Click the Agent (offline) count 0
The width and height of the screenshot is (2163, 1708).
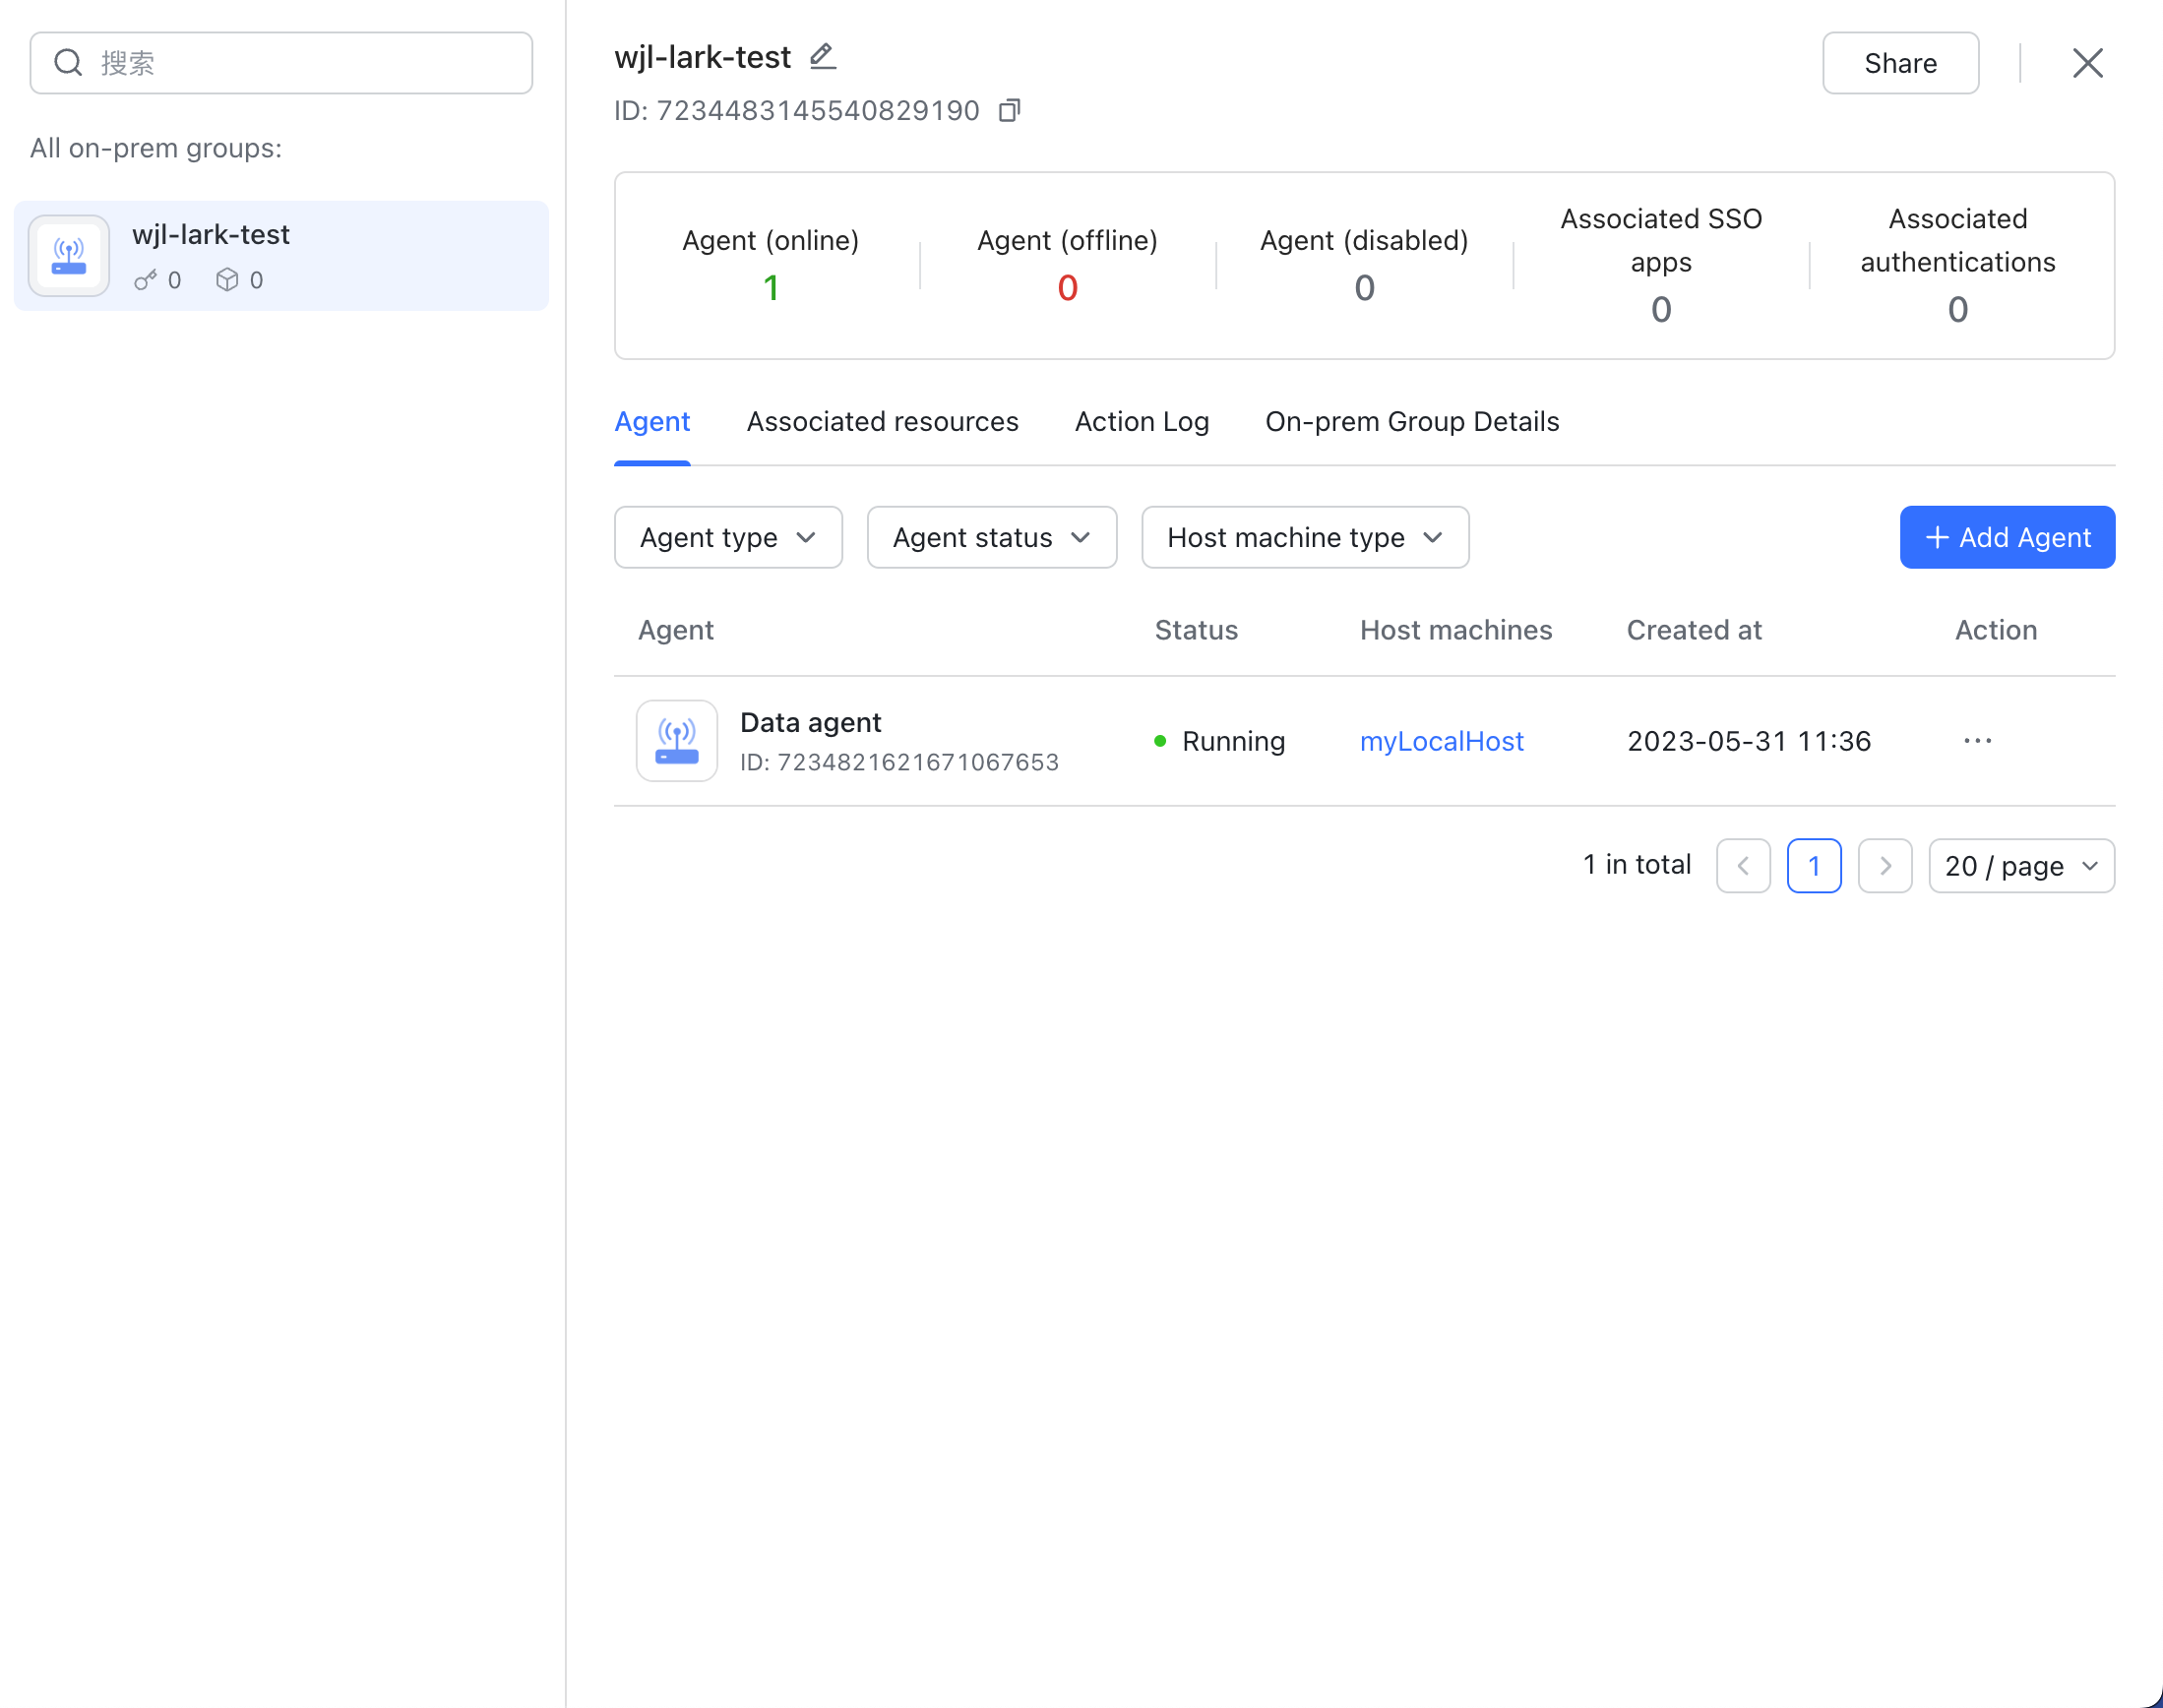[1067, 288]
